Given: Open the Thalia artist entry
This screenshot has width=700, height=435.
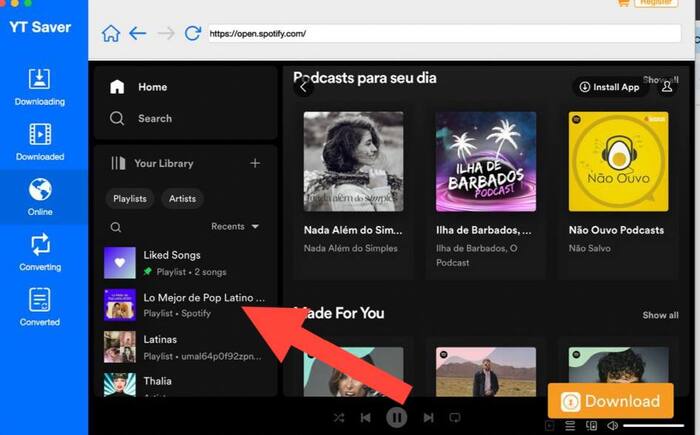Looking at the screenshot, I should (185, 385).
